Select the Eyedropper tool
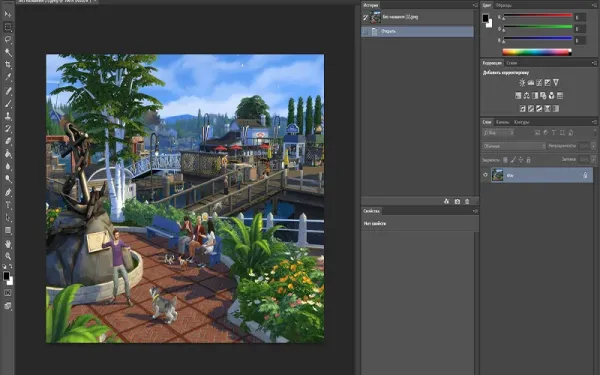Image resolution: width=600 pixels, height=375 pixels. [x=8, y=77]
